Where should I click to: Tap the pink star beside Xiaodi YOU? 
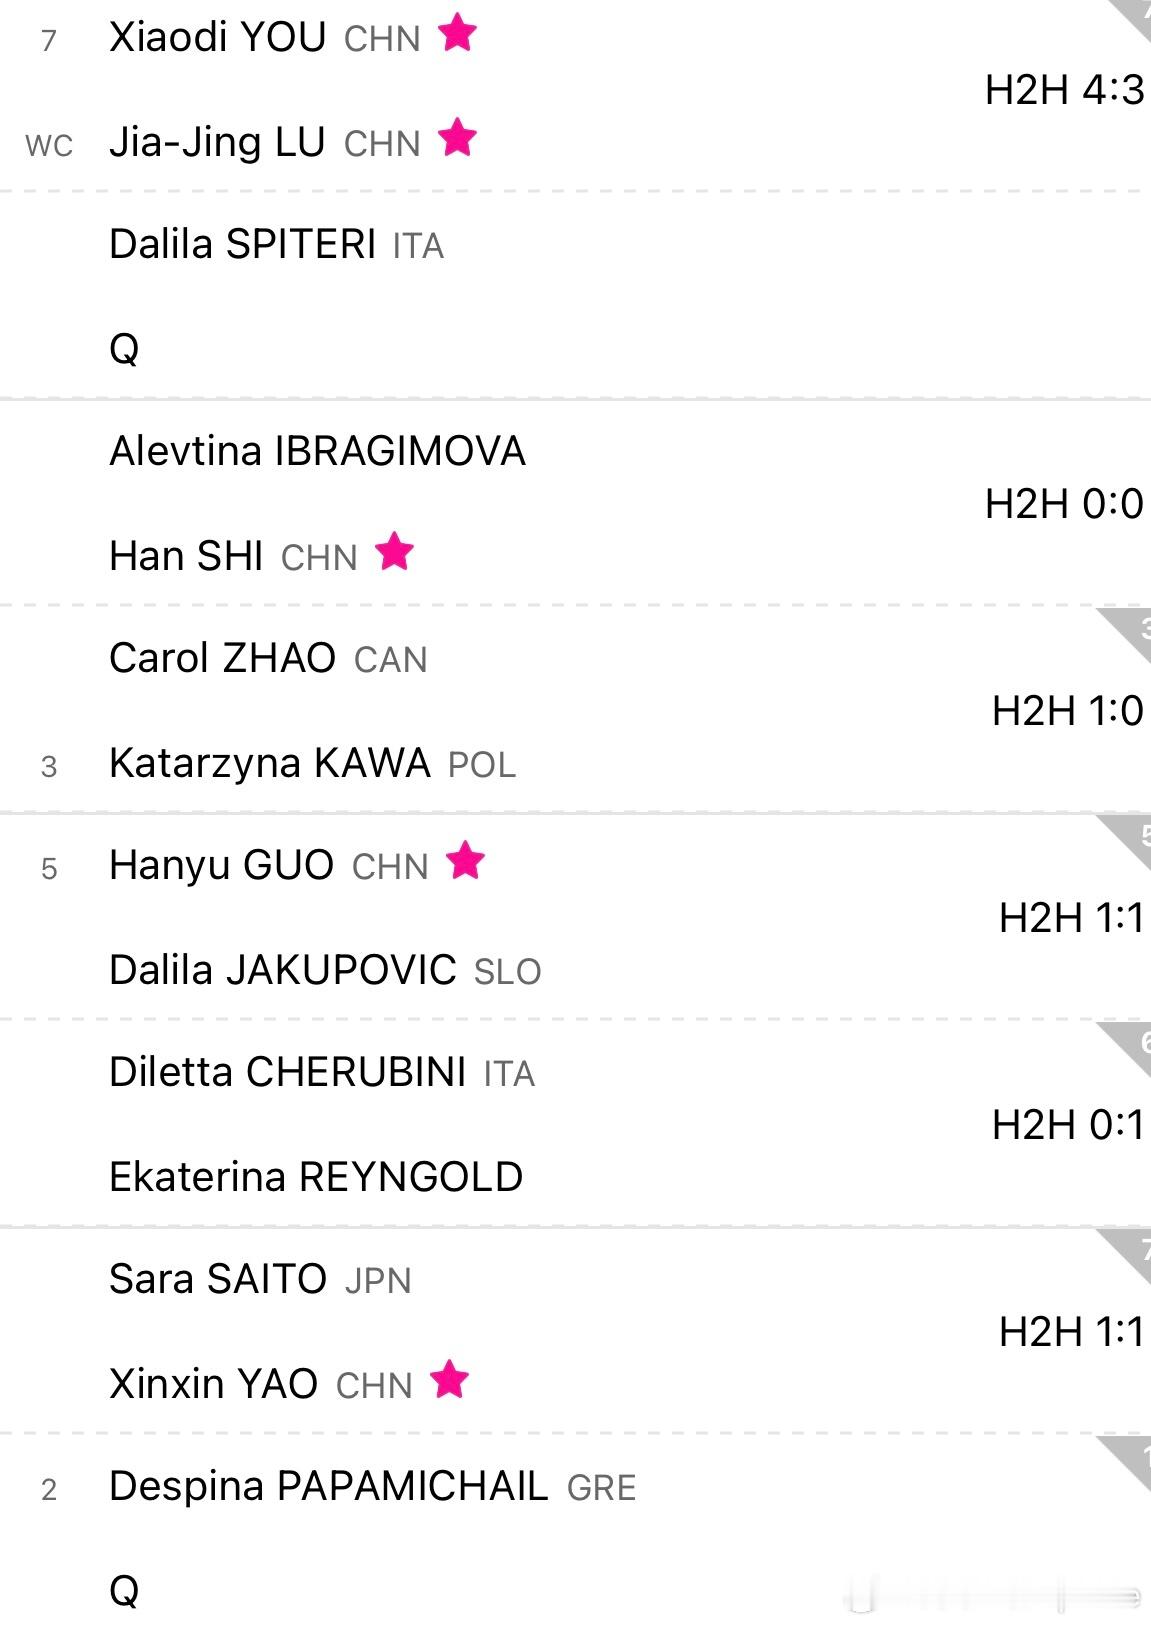point(457,32)
